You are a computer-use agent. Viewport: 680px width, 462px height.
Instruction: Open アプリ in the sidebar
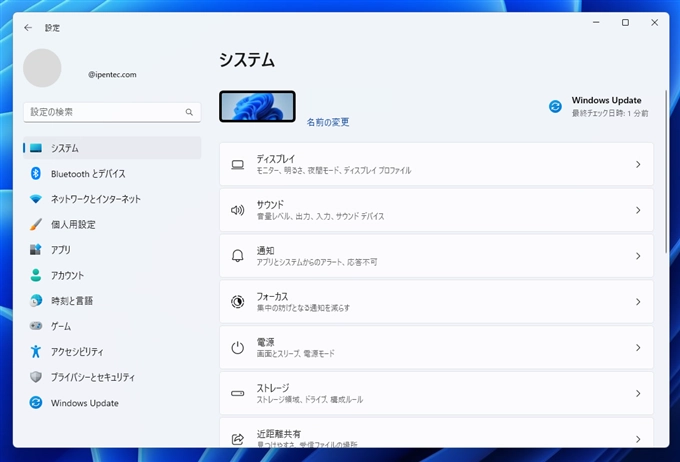112,250
